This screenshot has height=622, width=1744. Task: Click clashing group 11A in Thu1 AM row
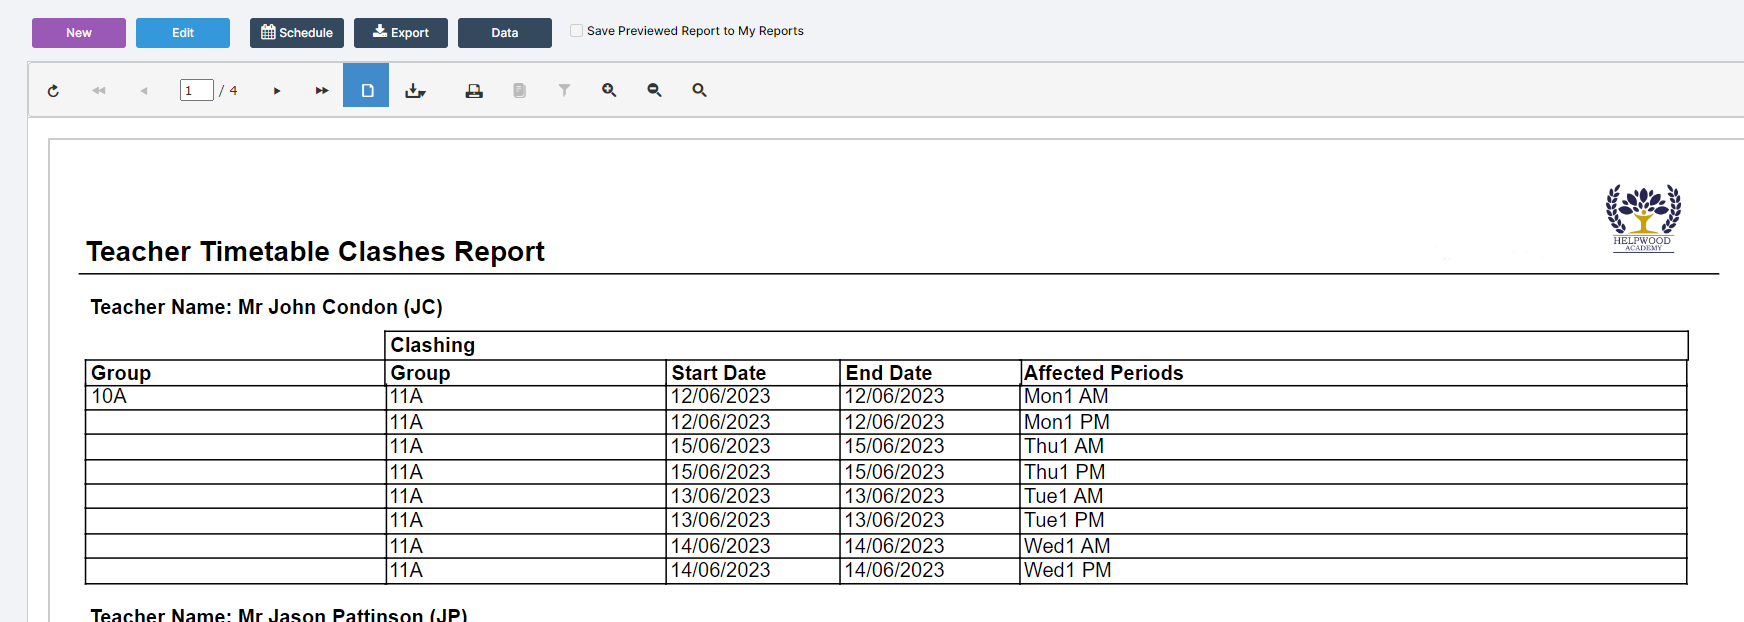[x=526, y=446]
